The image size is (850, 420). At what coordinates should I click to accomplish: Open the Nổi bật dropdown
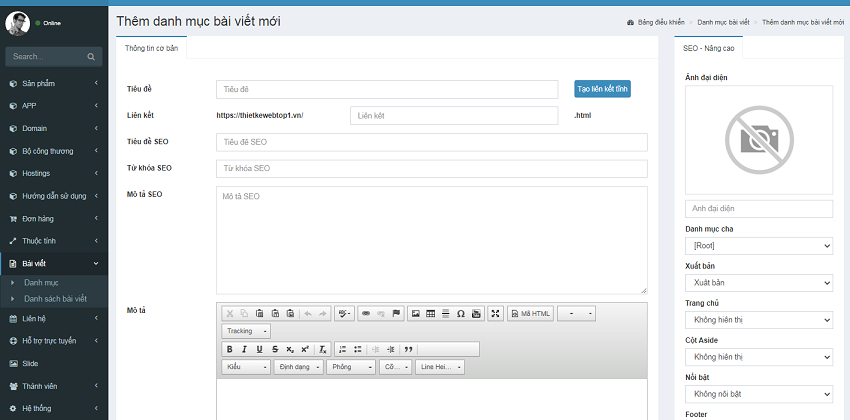click(x=758, y=394)
